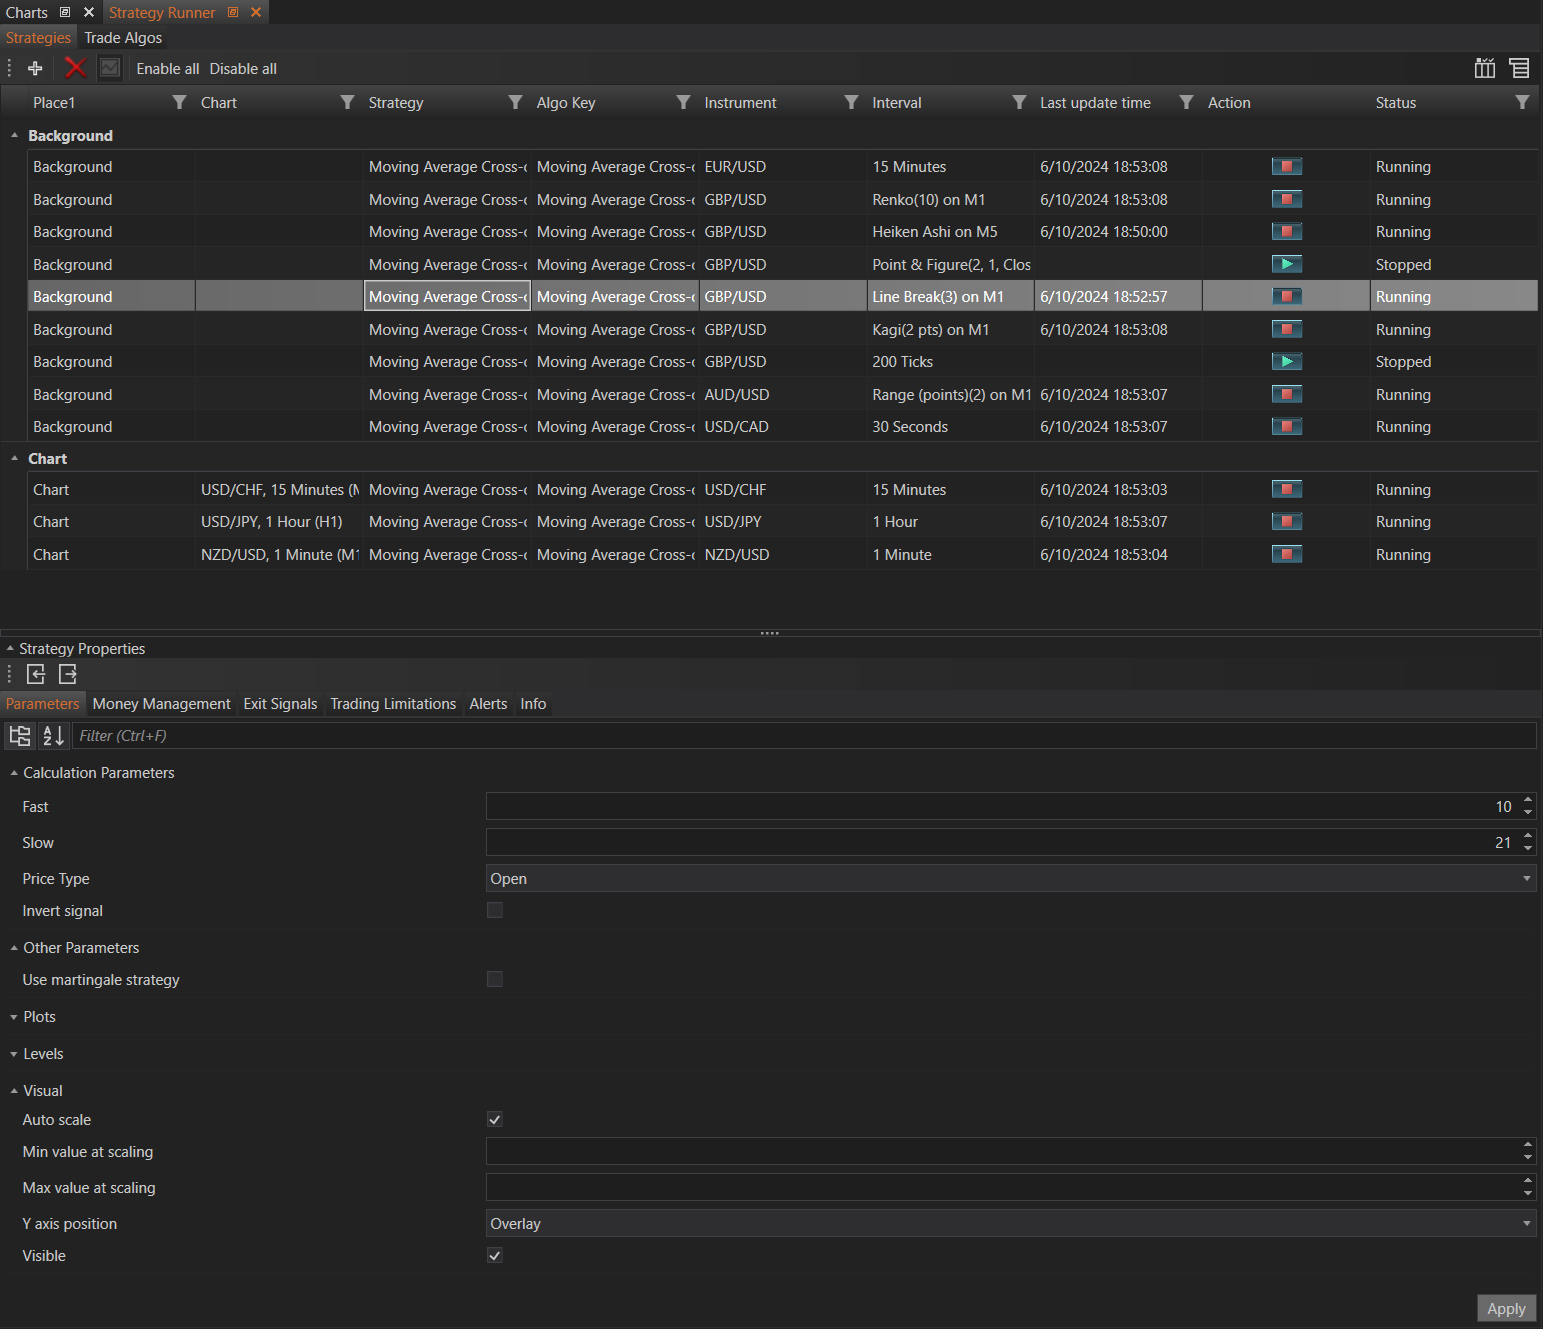Uncheck the Auto scale checkbox

[x=495, y=1120]
